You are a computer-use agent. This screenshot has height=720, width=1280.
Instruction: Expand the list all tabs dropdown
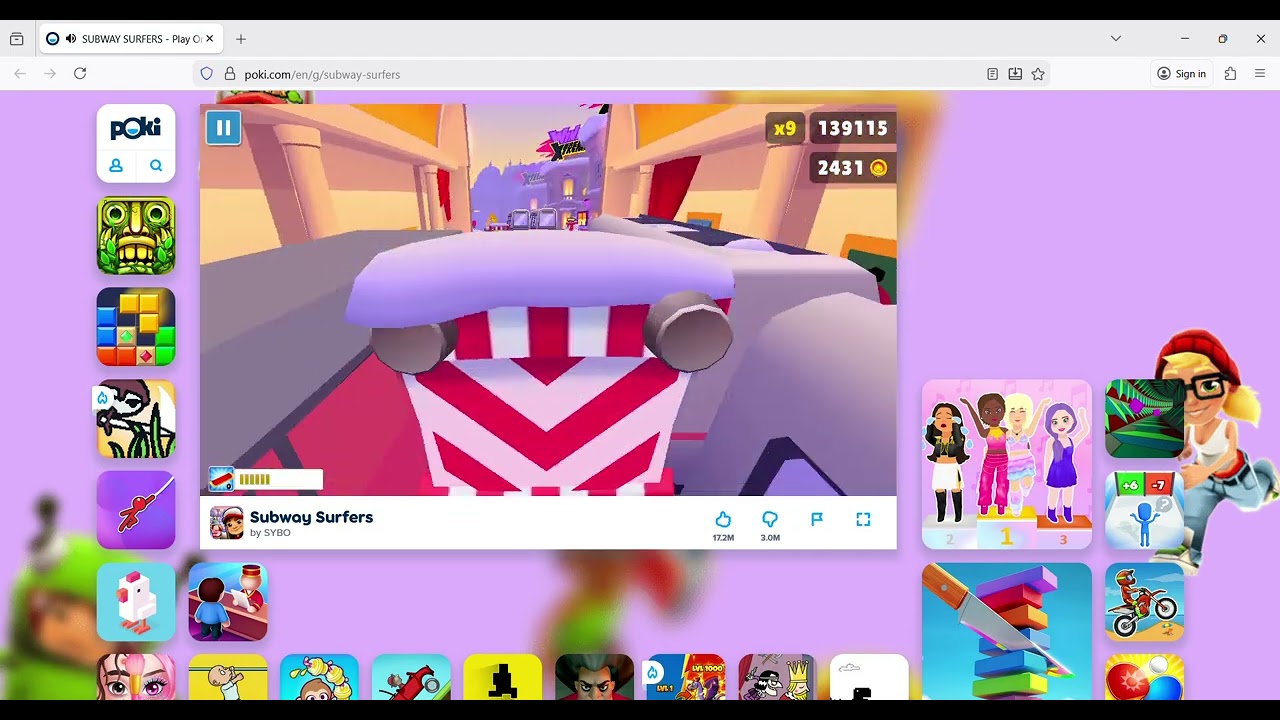point(1116,38)
